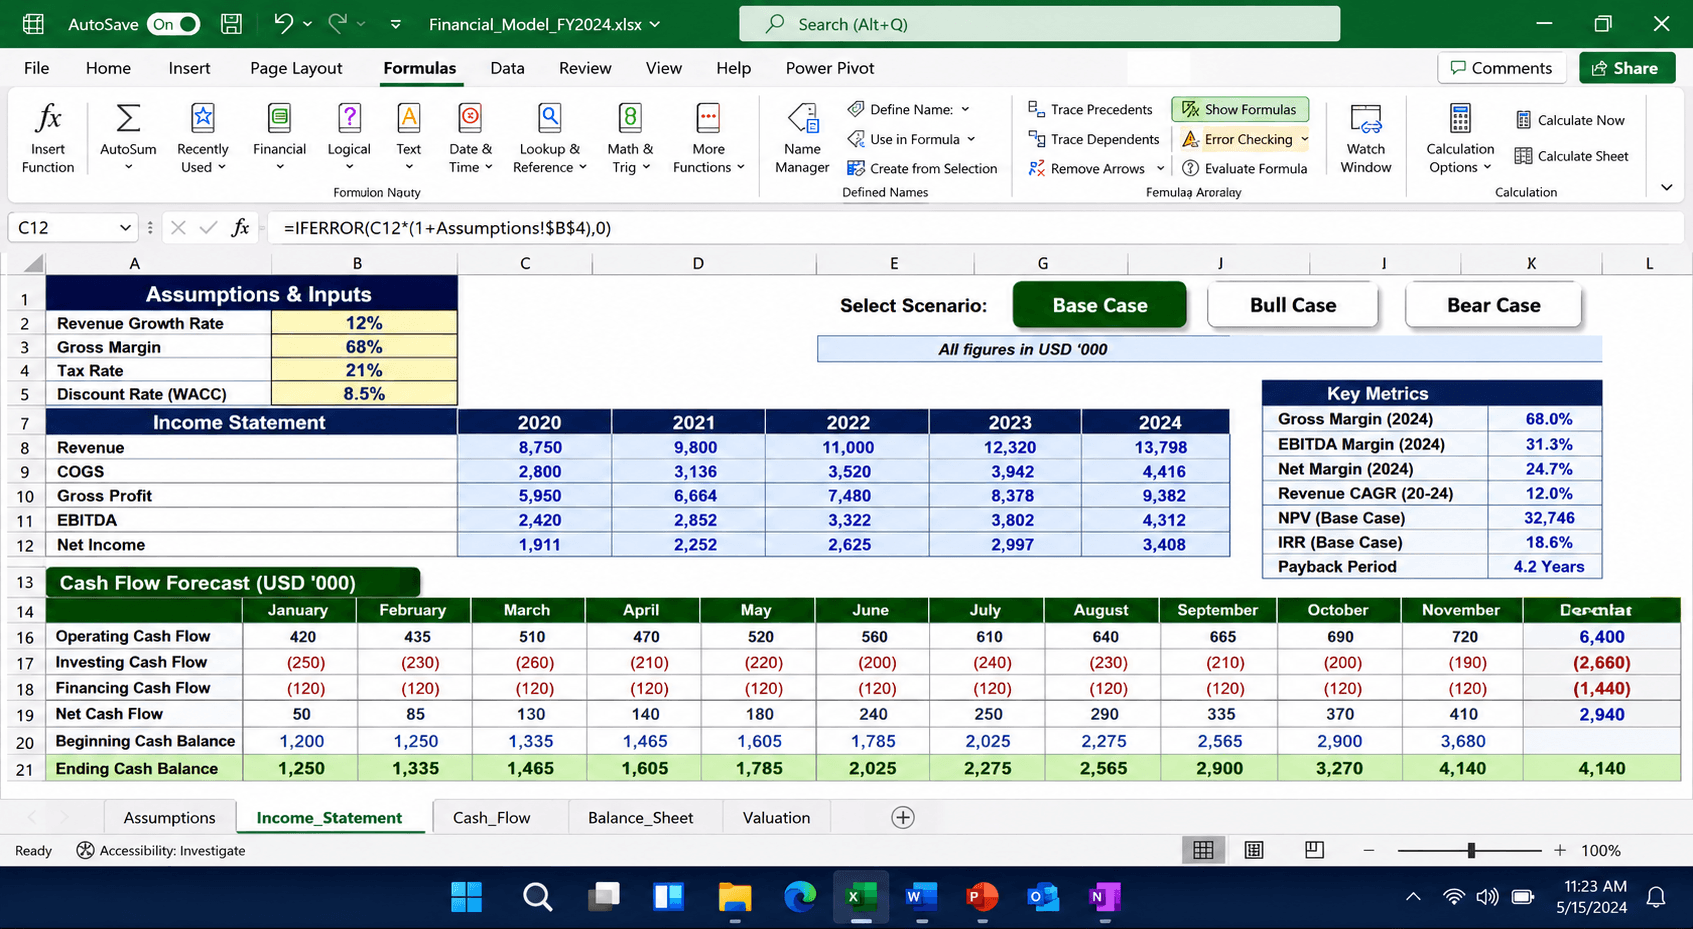This screenshot has width=1693, height=929.
Task: Collapse the ribbon with chevron
Action: point(1666,187)
